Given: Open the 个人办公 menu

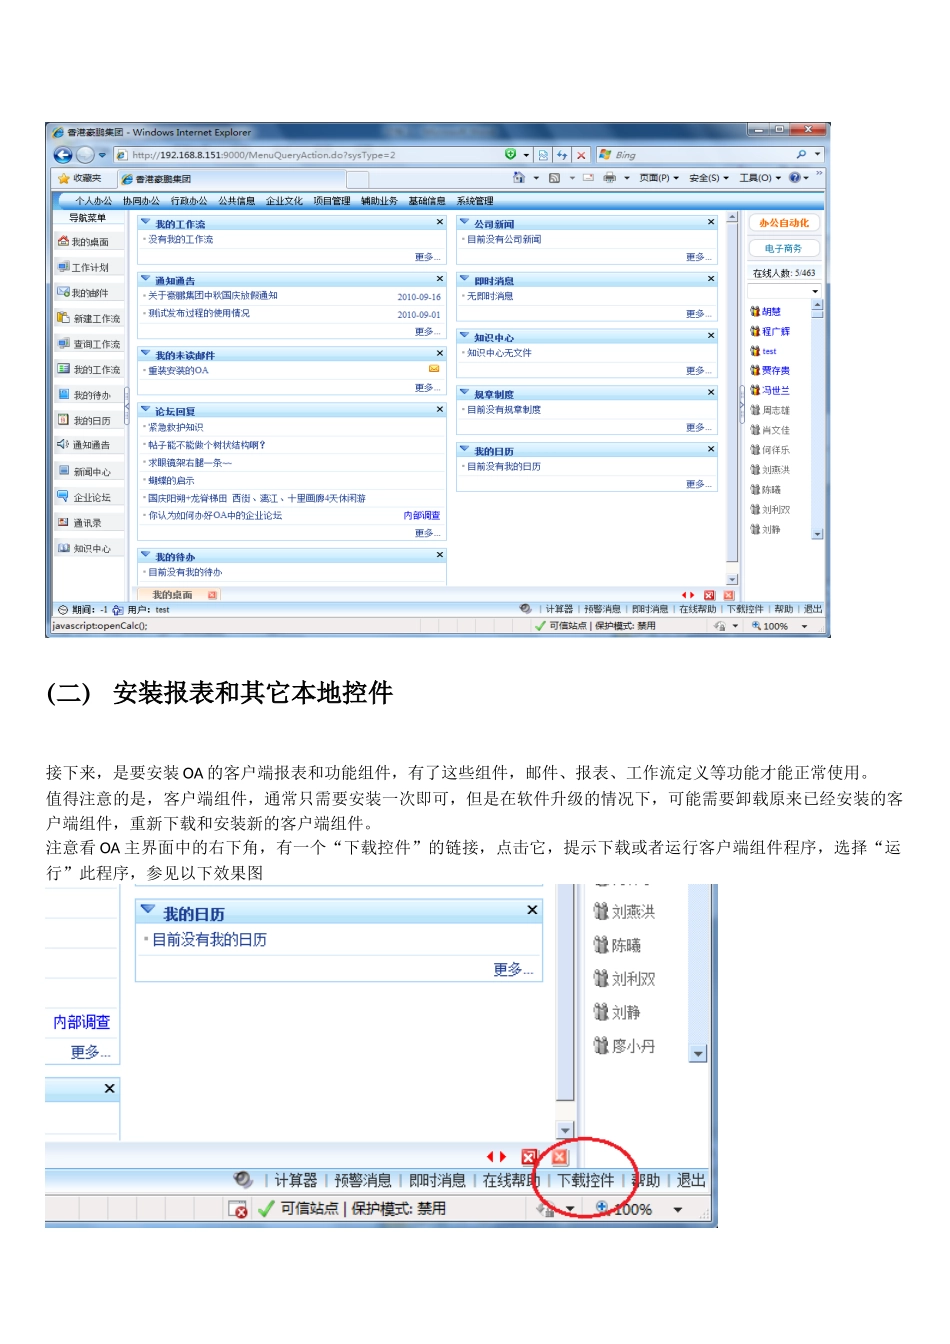Looking at the screenshot, I should tap(93, 201).
